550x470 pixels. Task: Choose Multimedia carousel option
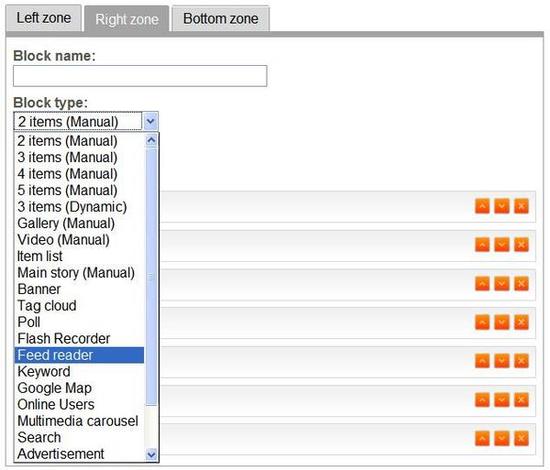tap(79, 421)
